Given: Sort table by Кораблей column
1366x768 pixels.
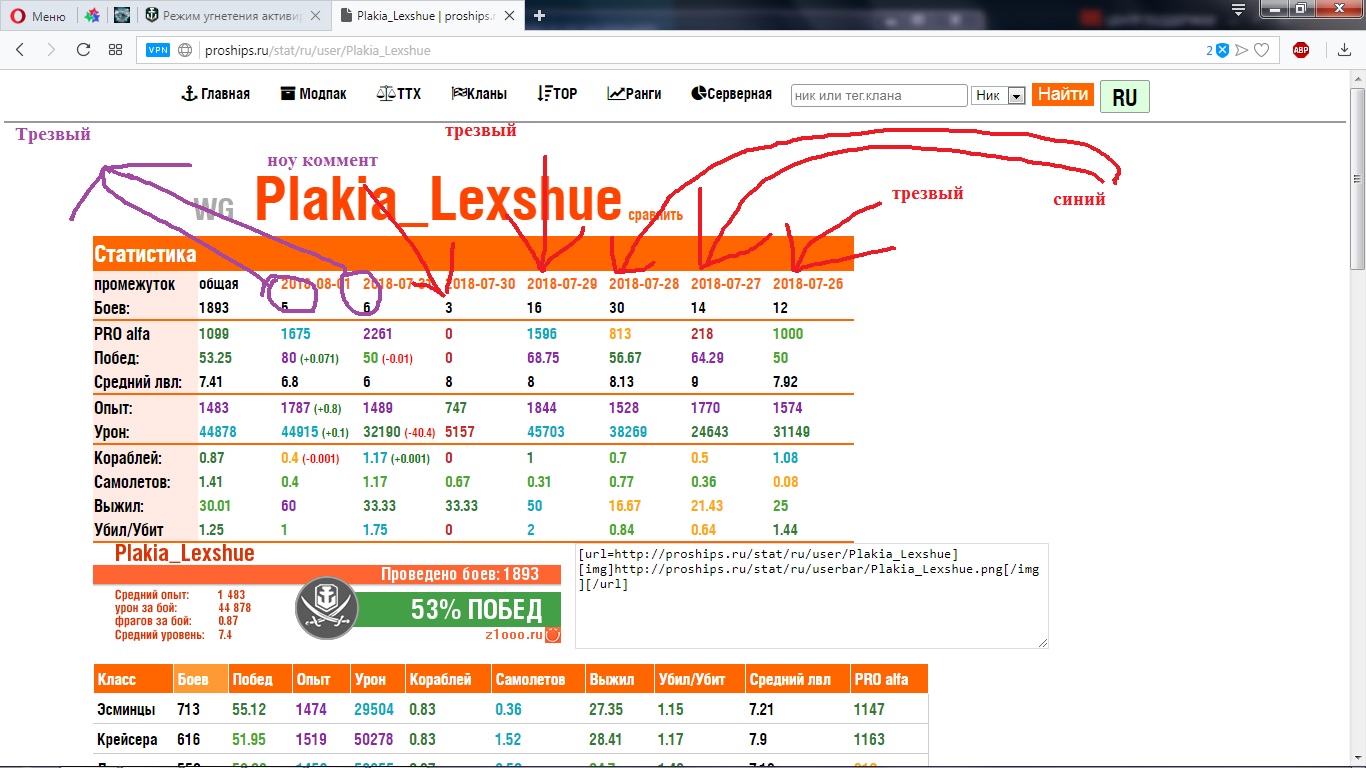Looking at the screenshot, I should pyautogui.click(x=447, y=679).
